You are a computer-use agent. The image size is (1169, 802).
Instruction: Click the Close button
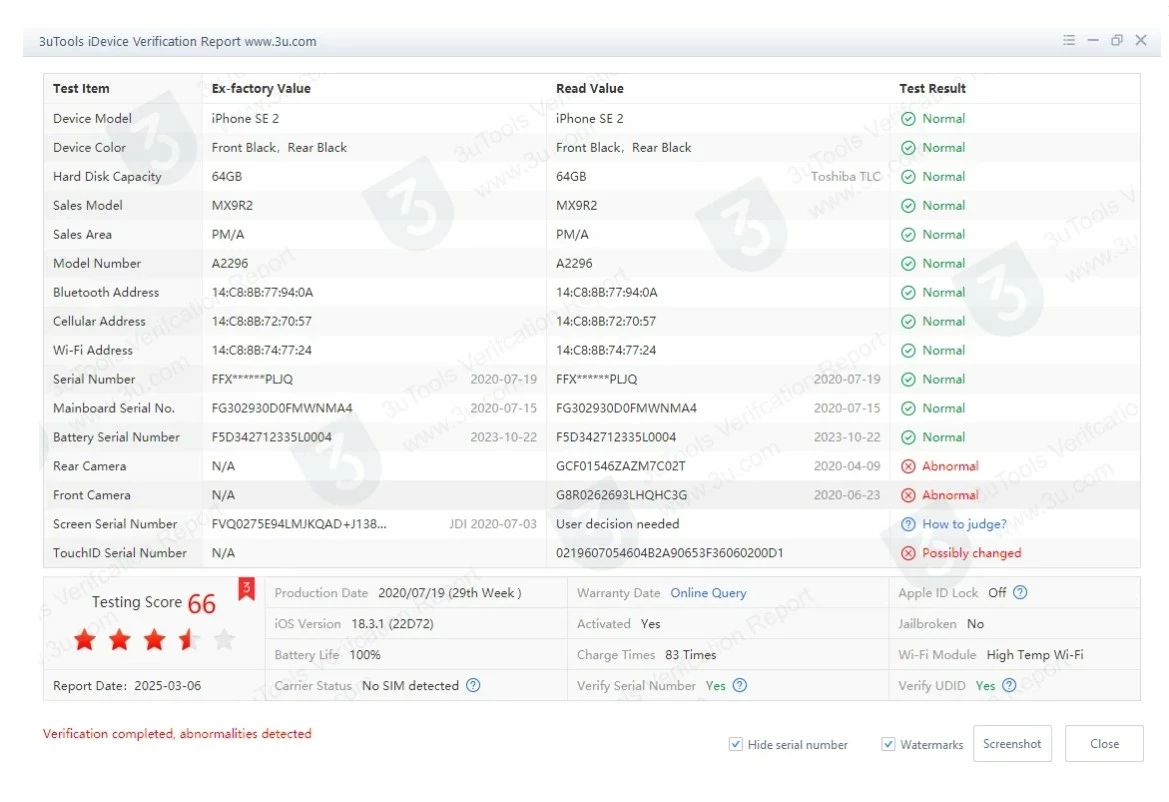[x=1104, y=744]
